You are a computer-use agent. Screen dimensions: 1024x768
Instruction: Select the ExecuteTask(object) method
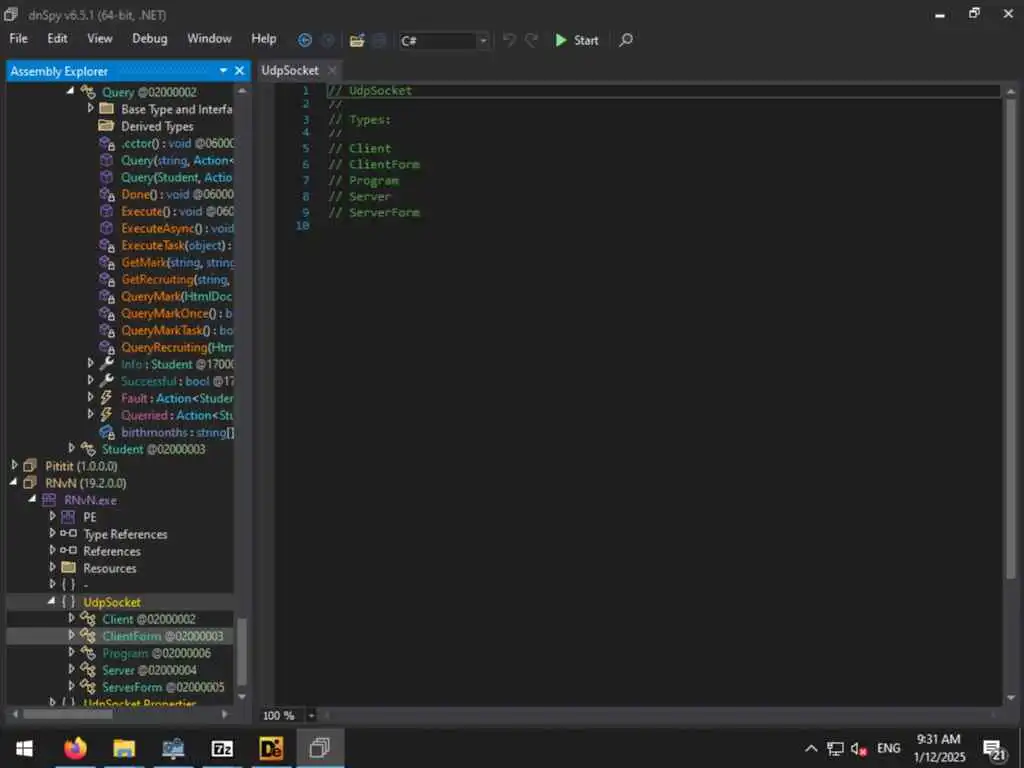176,245
